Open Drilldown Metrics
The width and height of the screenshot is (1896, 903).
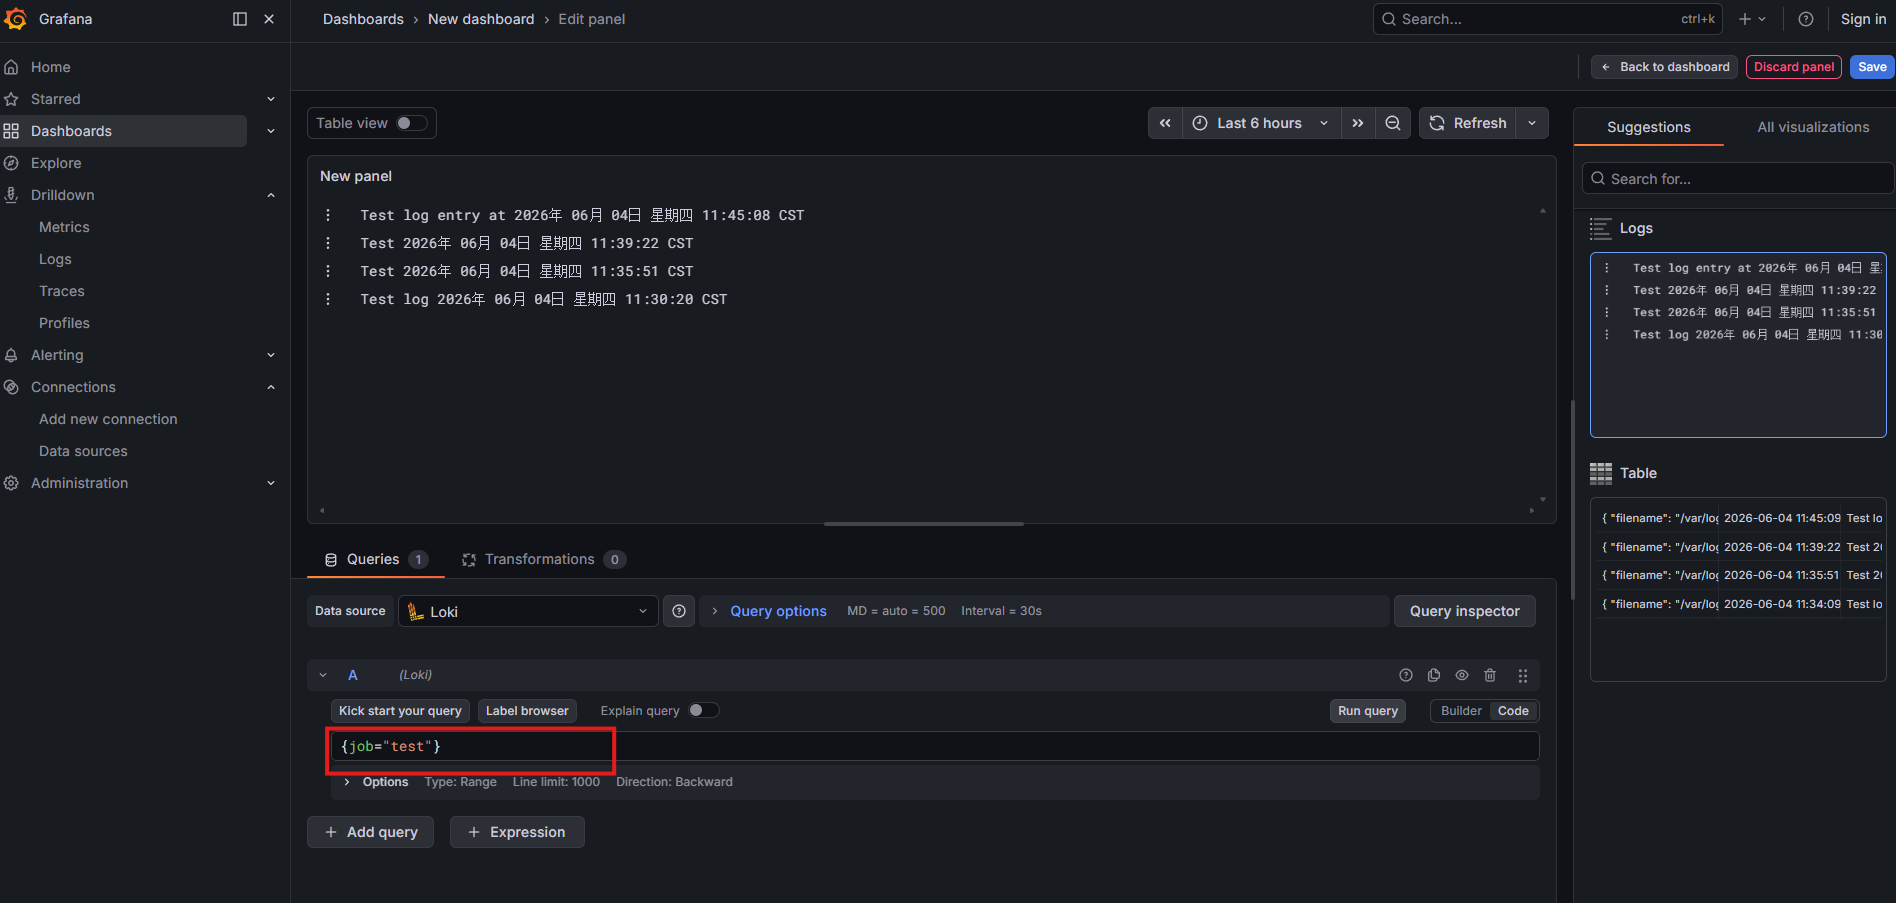[64, 227]
